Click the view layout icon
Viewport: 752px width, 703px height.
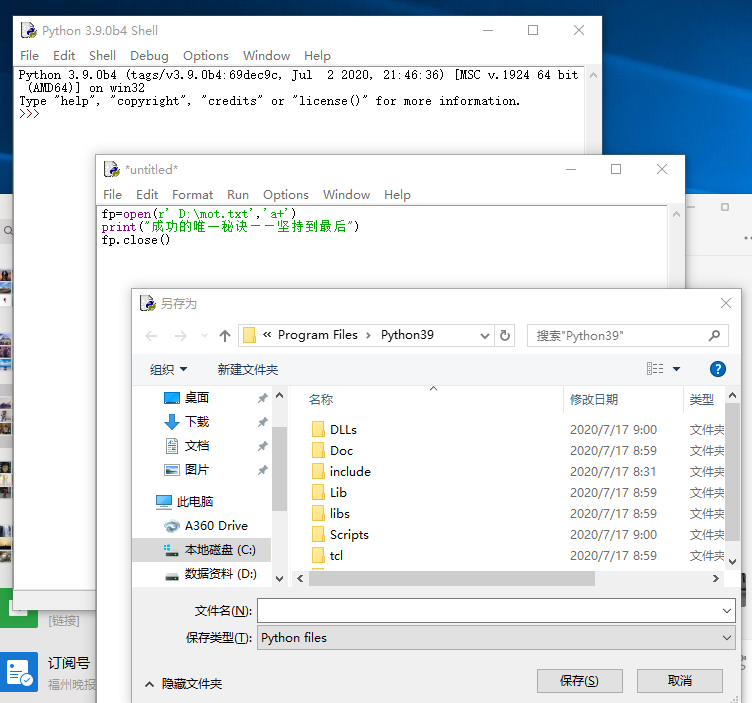[655, 369]
